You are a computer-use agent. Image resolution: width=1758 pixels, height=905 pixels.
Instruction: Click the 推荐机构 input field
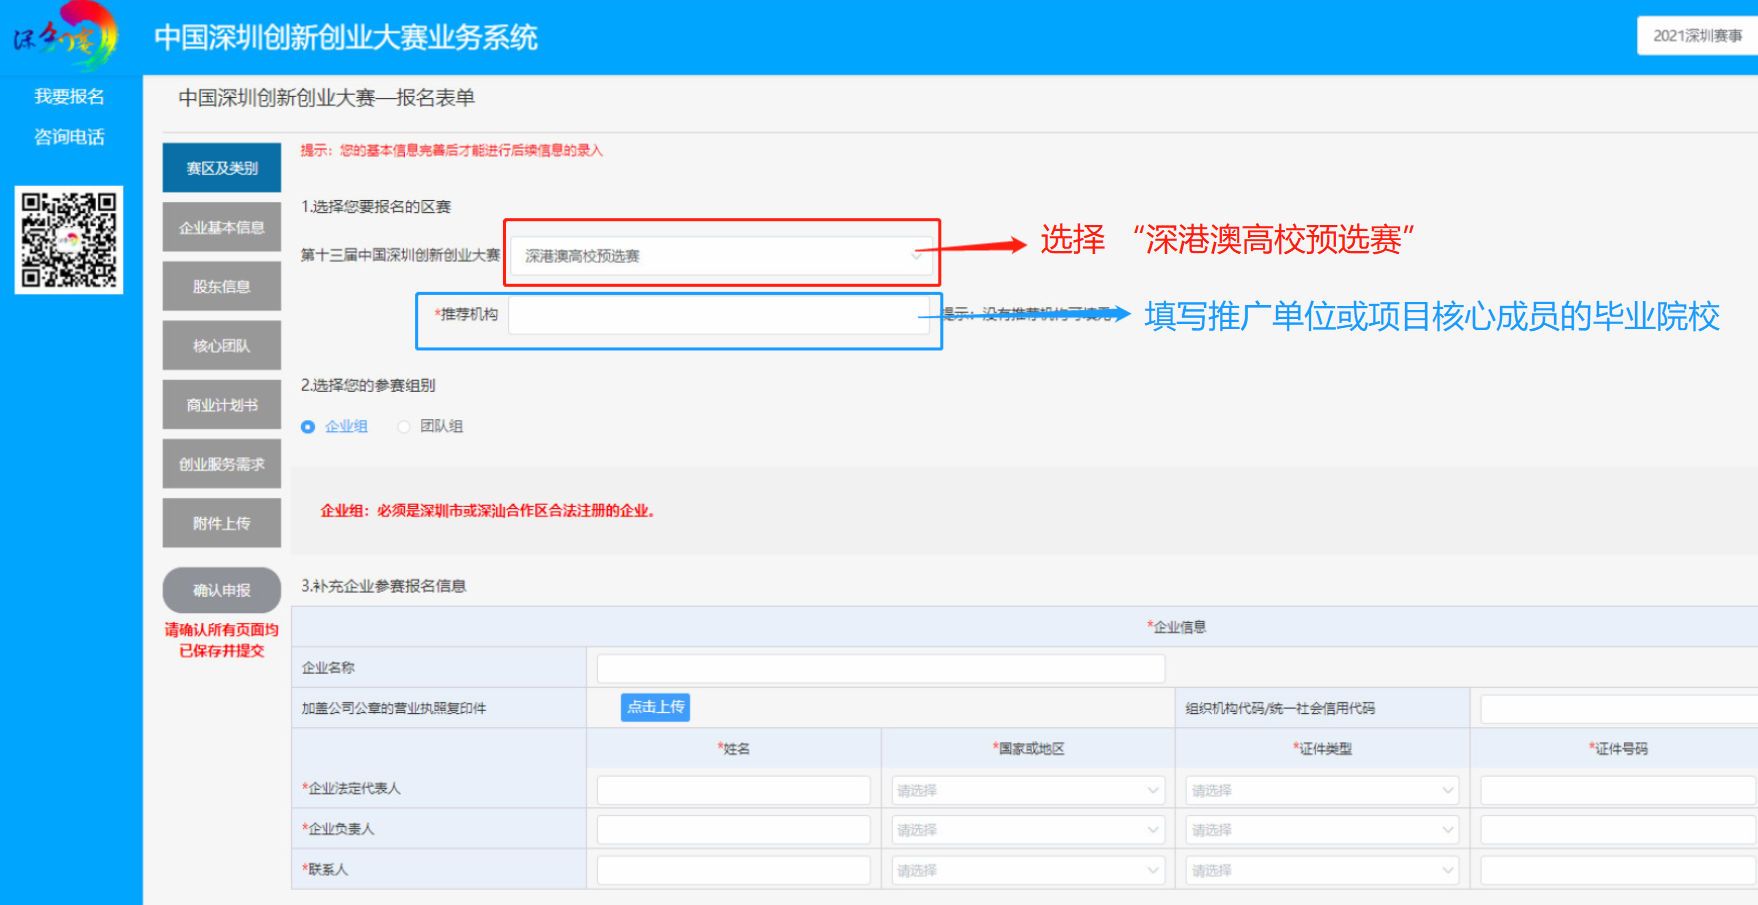pos(718,315)
